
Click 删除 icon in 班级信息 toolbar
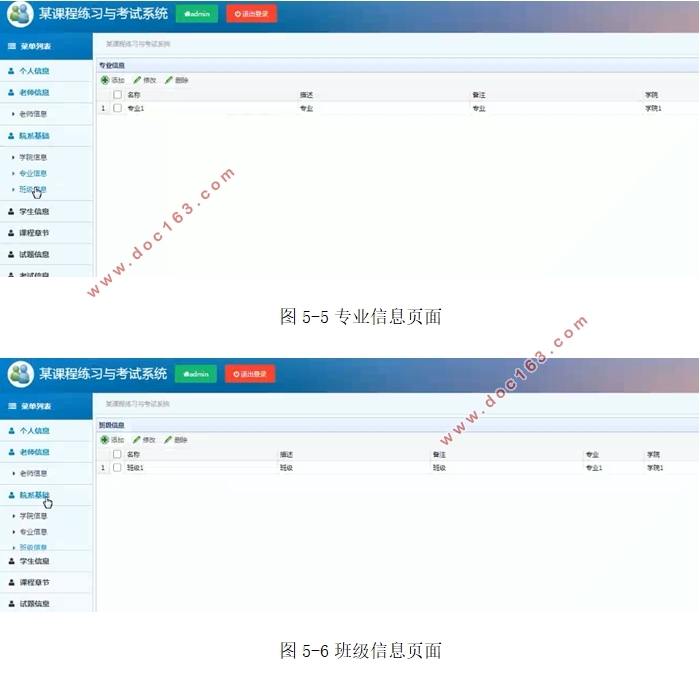168,440
